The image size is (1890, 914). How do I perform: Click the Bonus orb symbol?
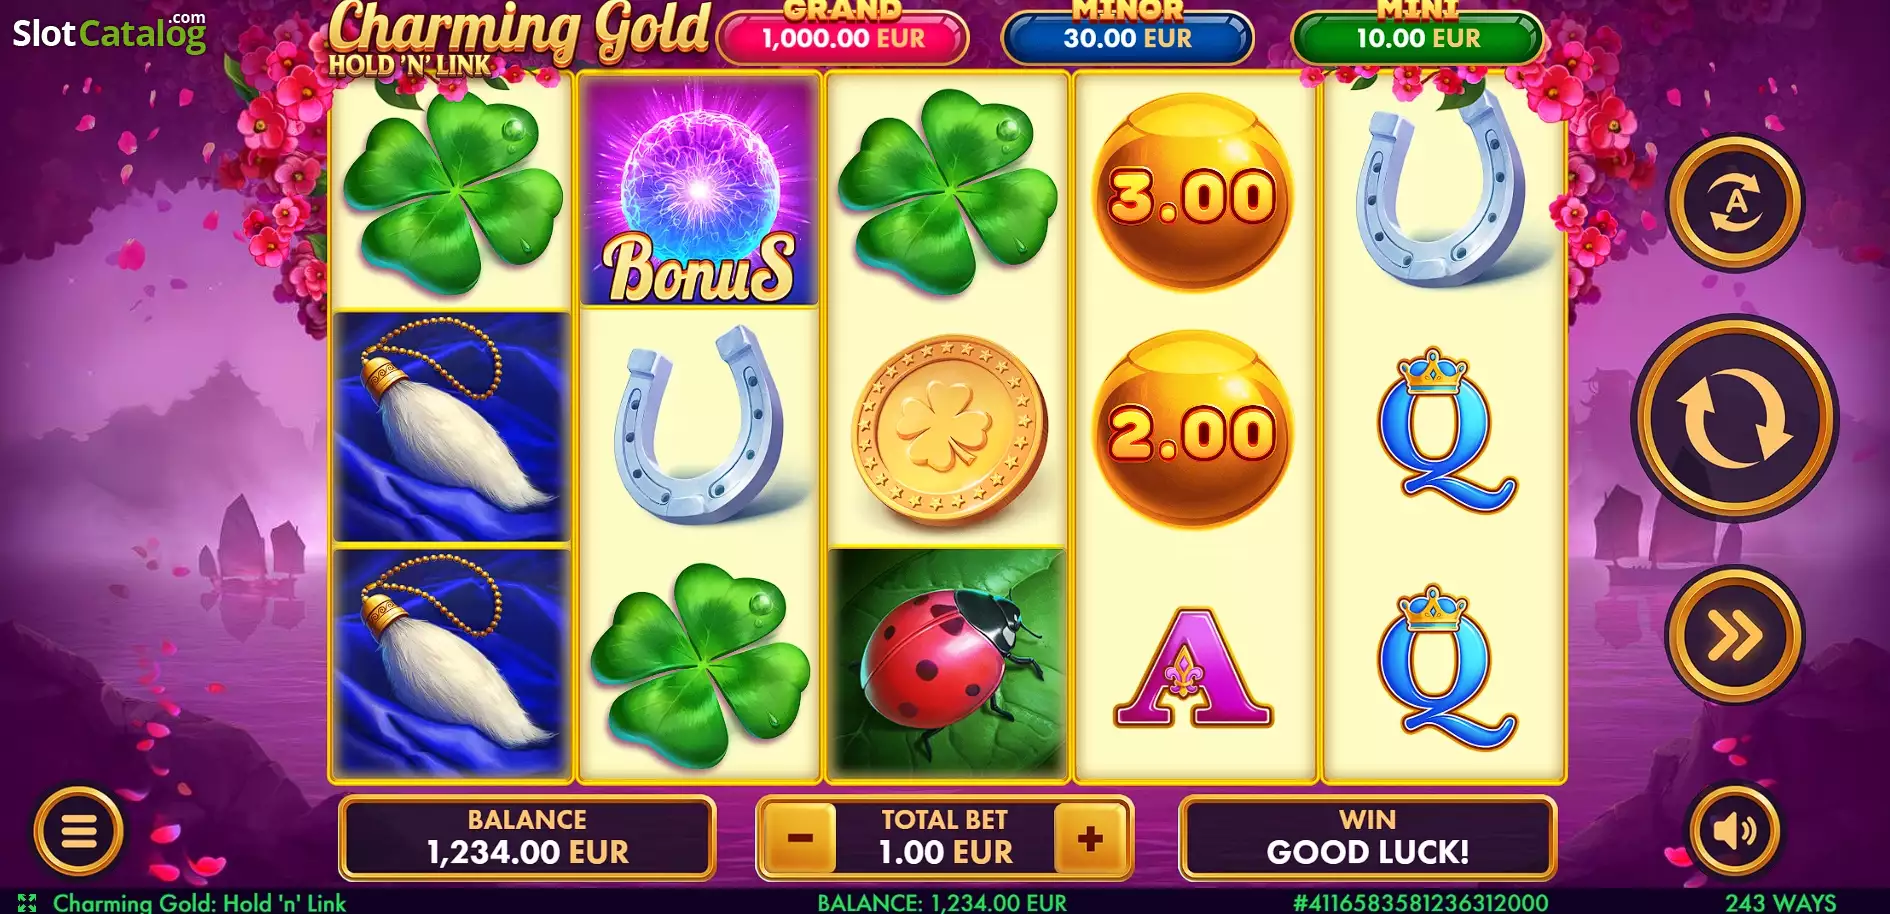coord(700,190)
